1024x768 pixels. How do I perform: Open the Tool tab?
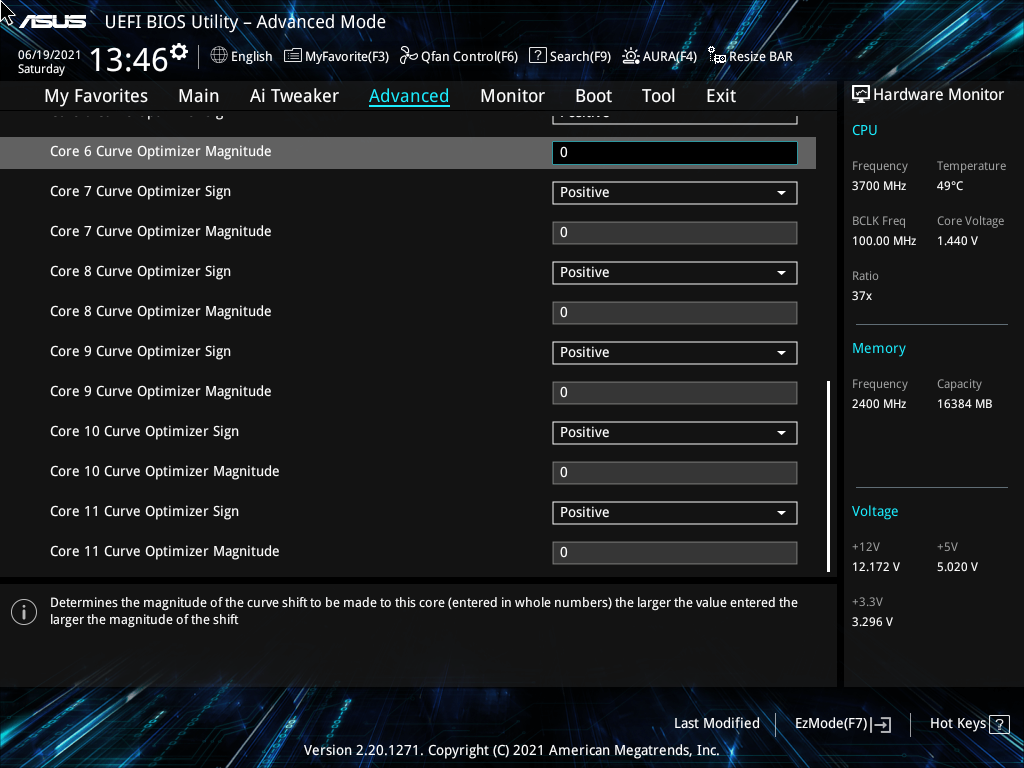click(658, 96)
